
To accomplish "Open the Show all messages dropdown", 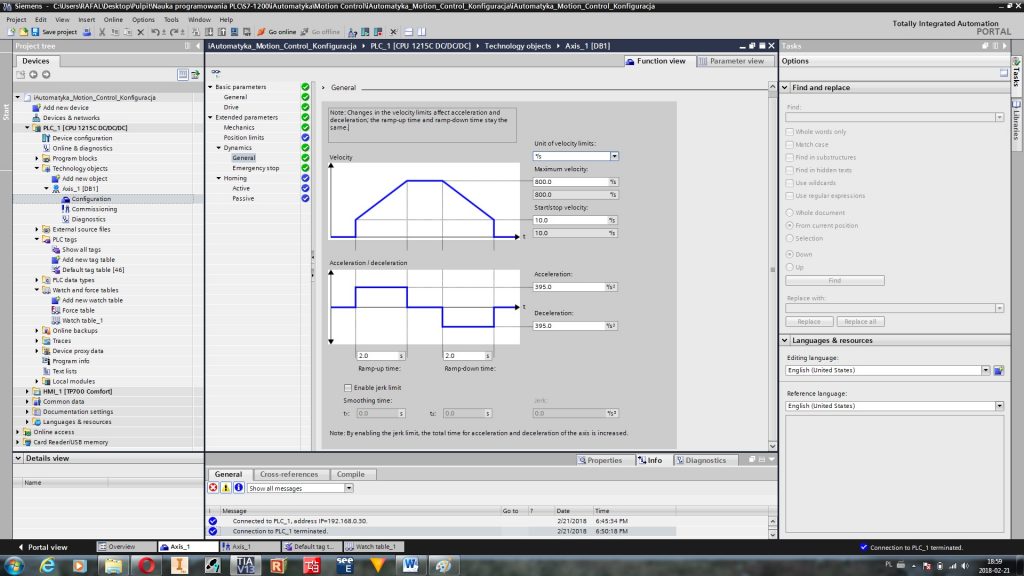I will point(349,488).
